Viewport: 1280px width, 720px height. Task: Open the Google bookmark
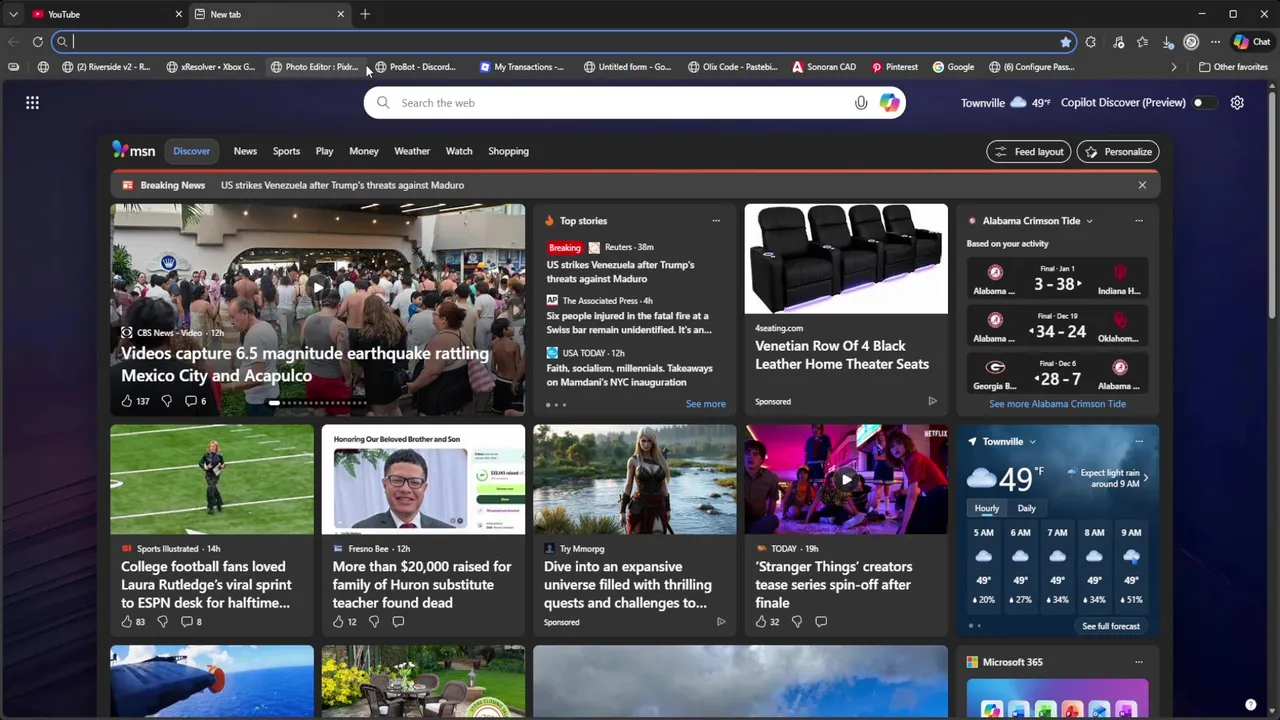[953, 67]
